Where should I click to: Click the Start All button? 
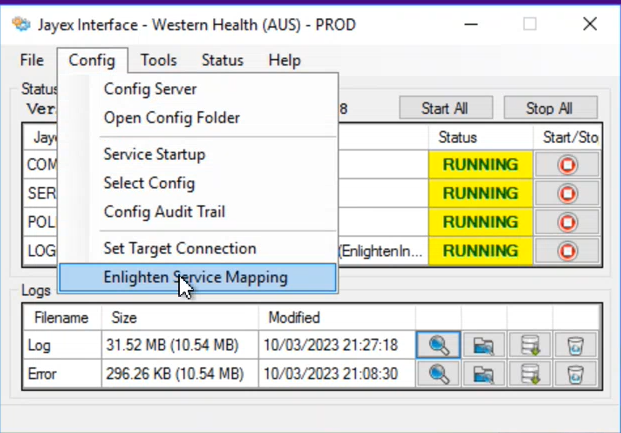(x=446, y=108)
